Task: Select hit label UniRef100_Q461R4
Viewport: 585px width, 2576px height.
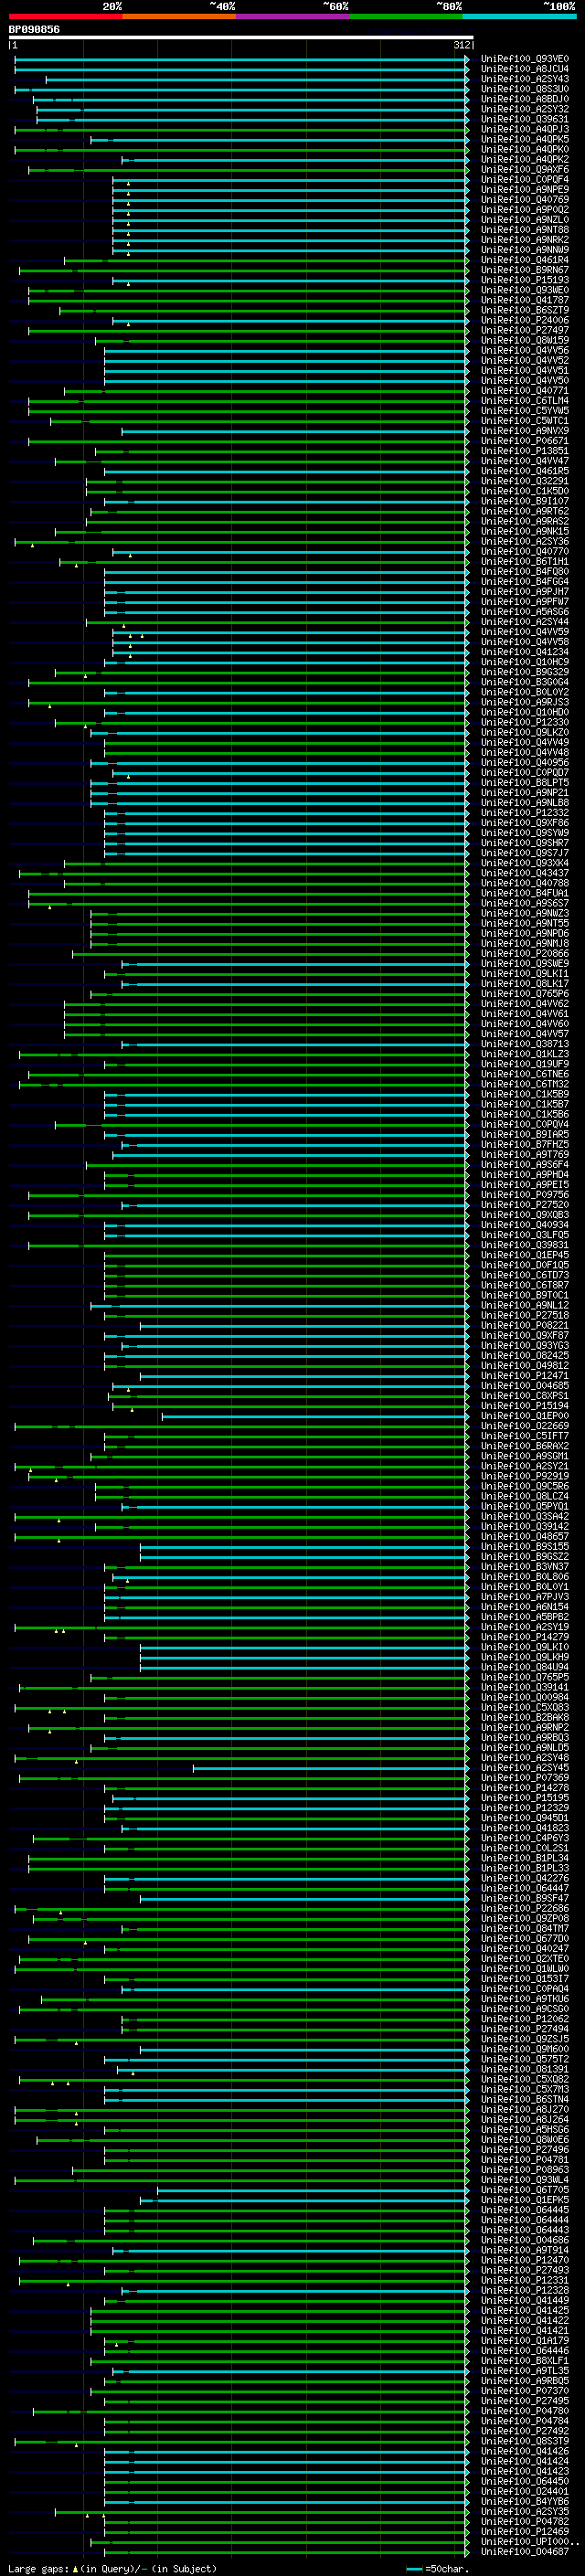Action: point(525,260)
